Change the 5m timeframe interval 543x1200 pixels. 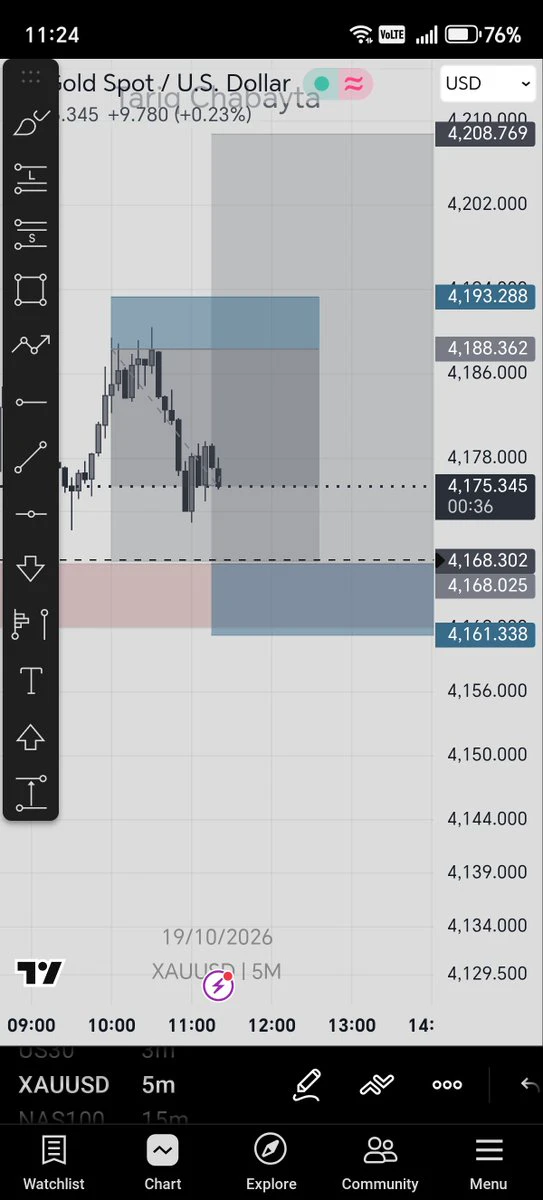click(x=158, y=1084)
